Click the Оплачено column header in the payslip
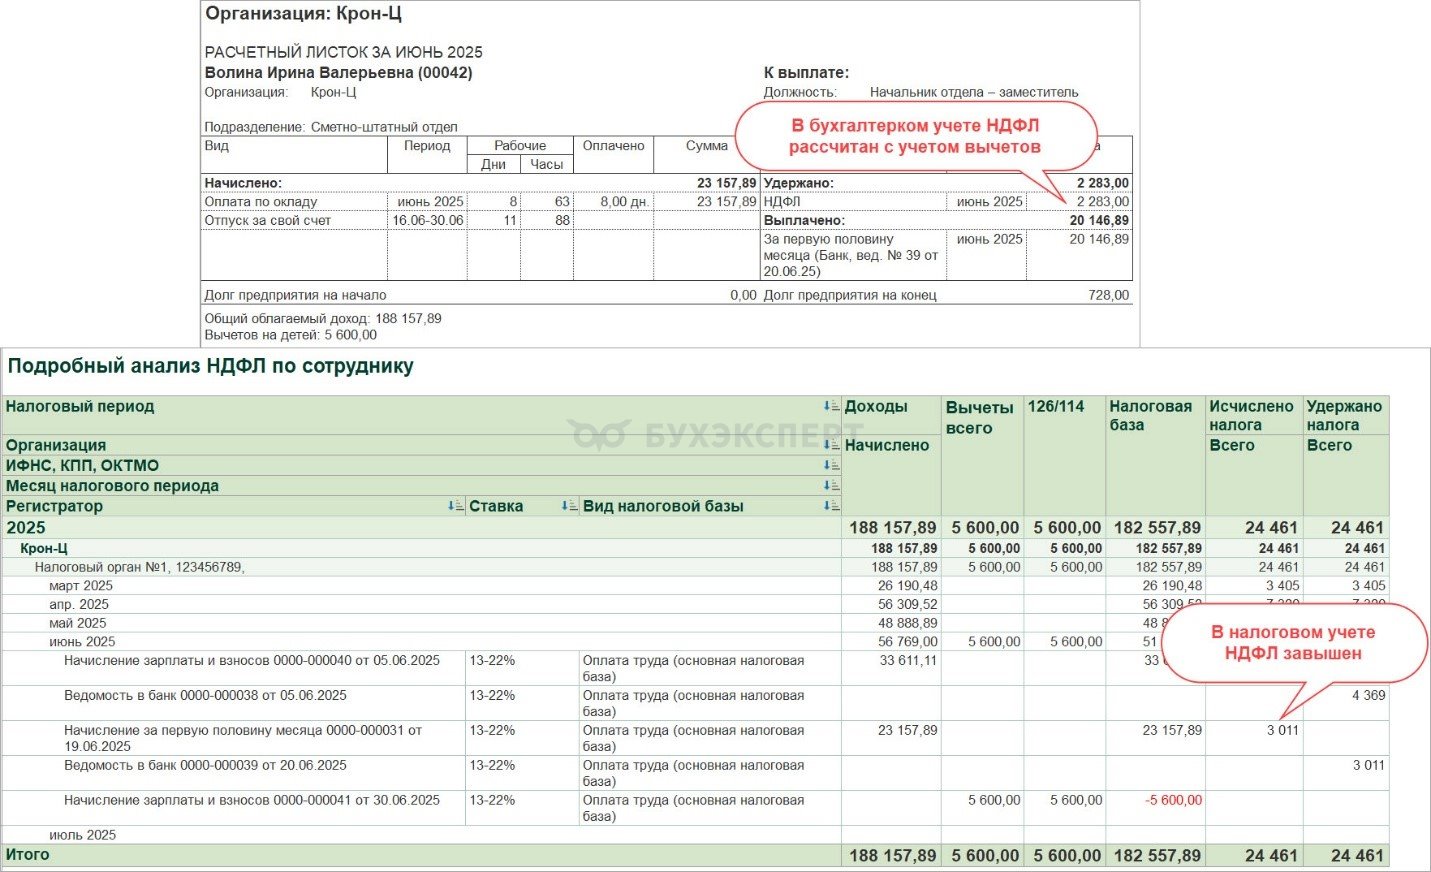Viewport: 1431px width, 872px height. click(613, 145)
